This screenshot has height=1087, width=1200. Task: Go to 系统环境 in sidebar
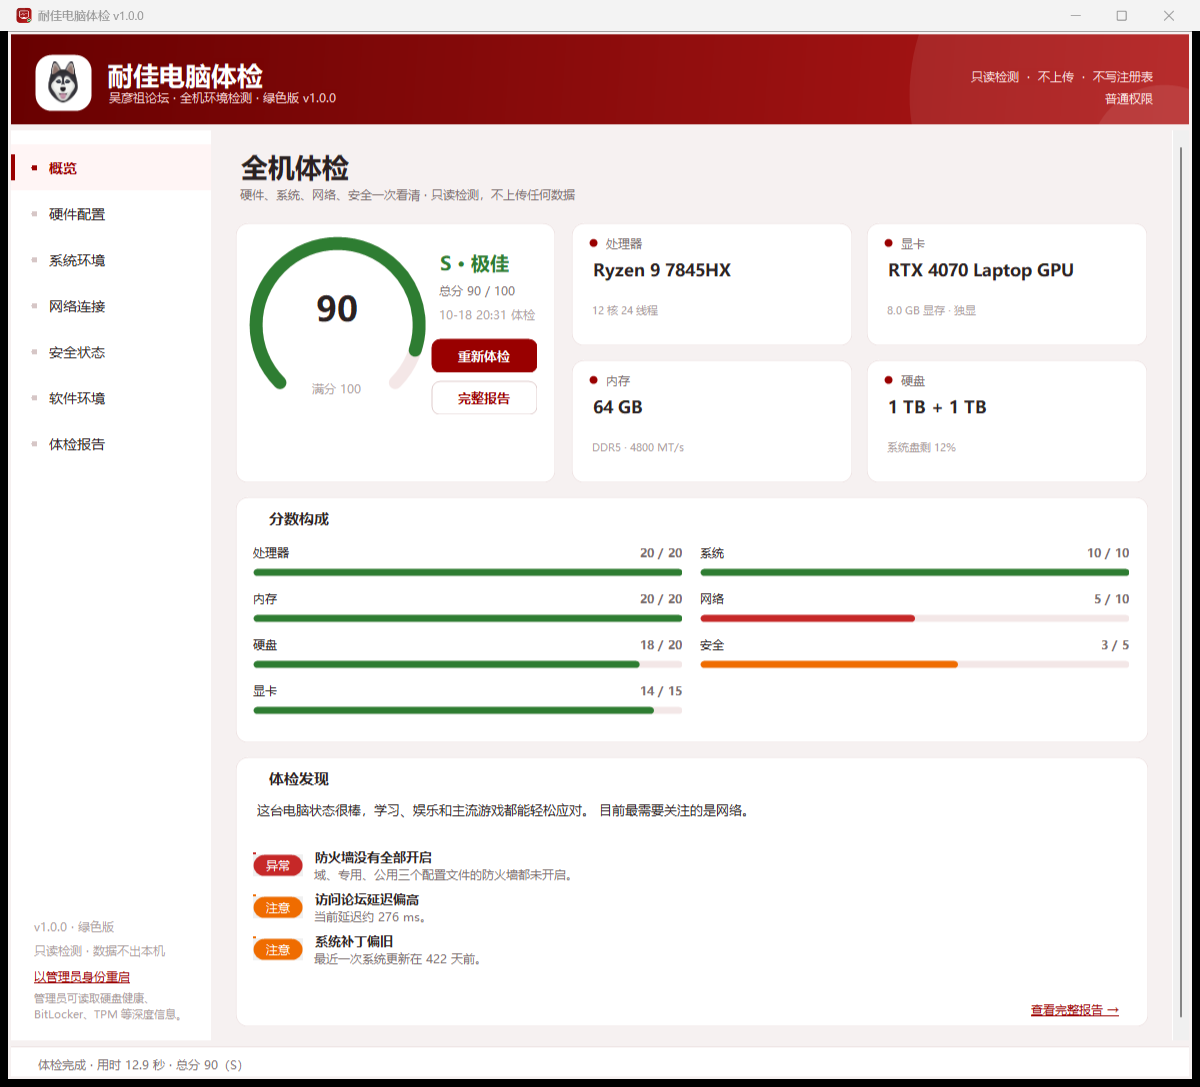(x=111, y=260)
